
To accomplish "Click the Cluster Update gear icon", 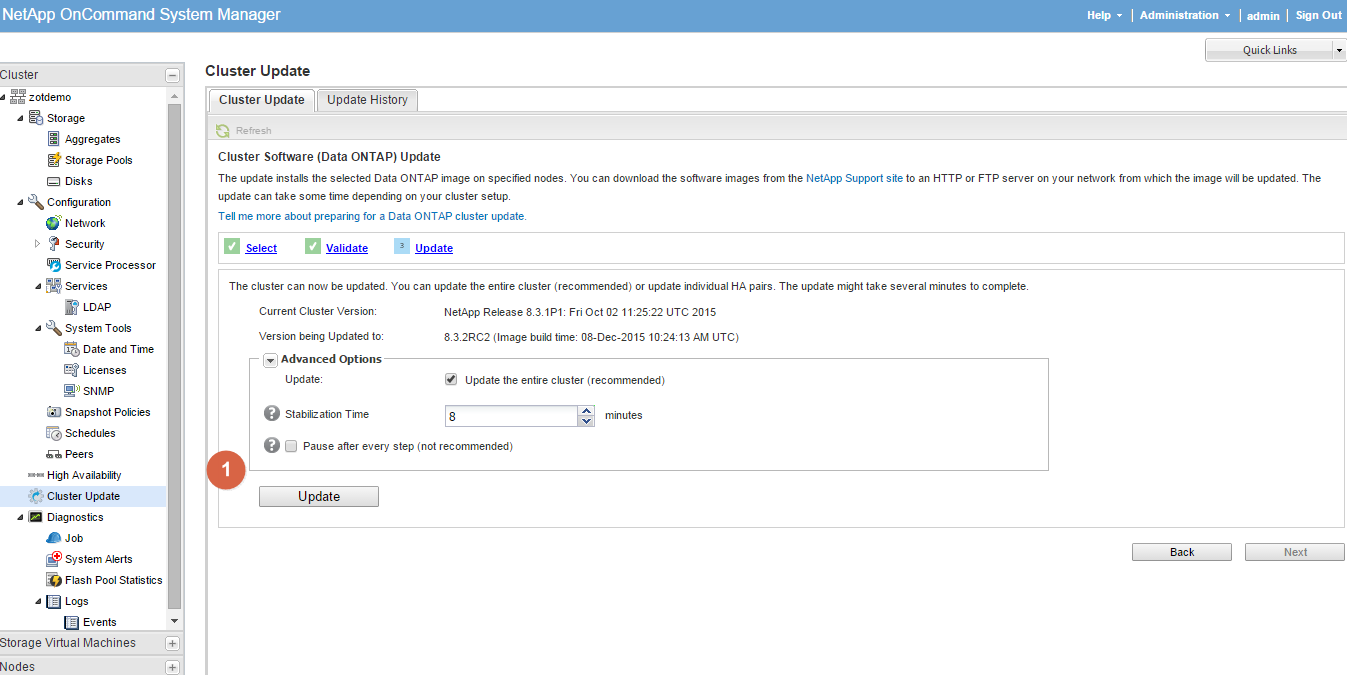I will [x=36, y=496].
